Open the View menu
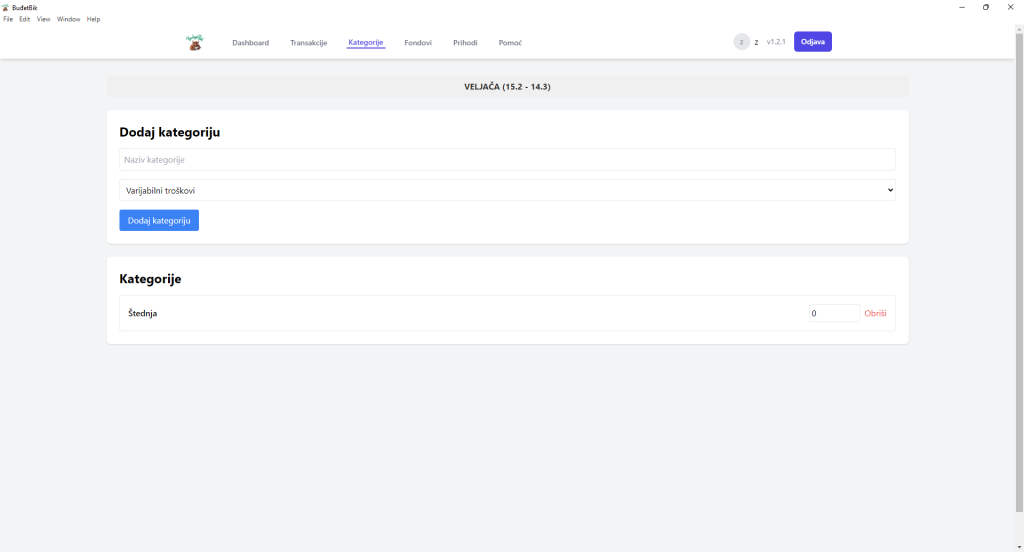Image resolution: width=1024 pixels, height=552 pixels. click(44, 19)
